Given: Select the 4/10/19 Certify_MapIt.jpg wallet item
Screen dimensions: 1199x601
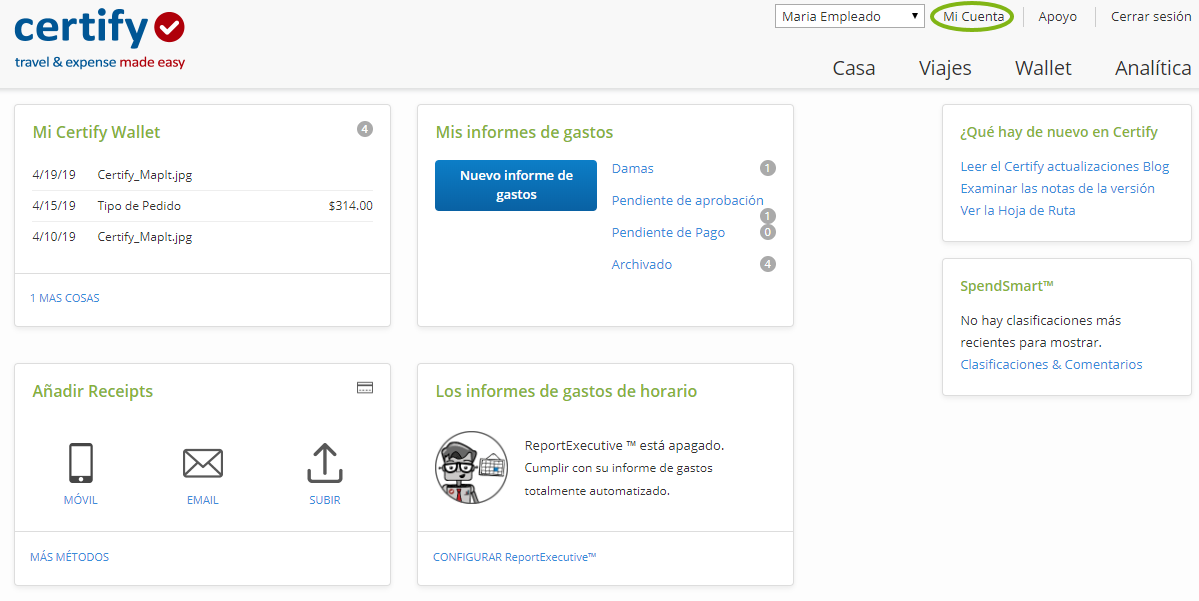Looking at the screenshot, I should (x=203, y=237).
